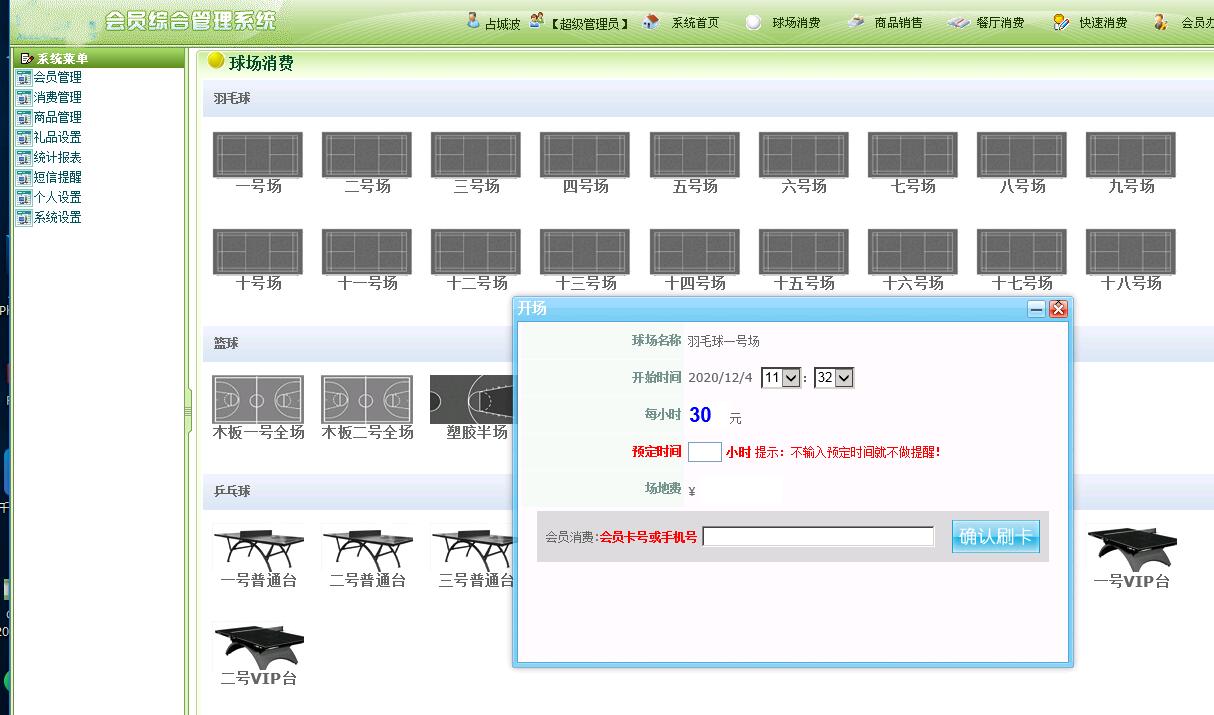The width and height of the screenshot is (1214, 715).
Task: Click the 确认刷卡 button
Action: pyautogui.click(x=996, y=537)
